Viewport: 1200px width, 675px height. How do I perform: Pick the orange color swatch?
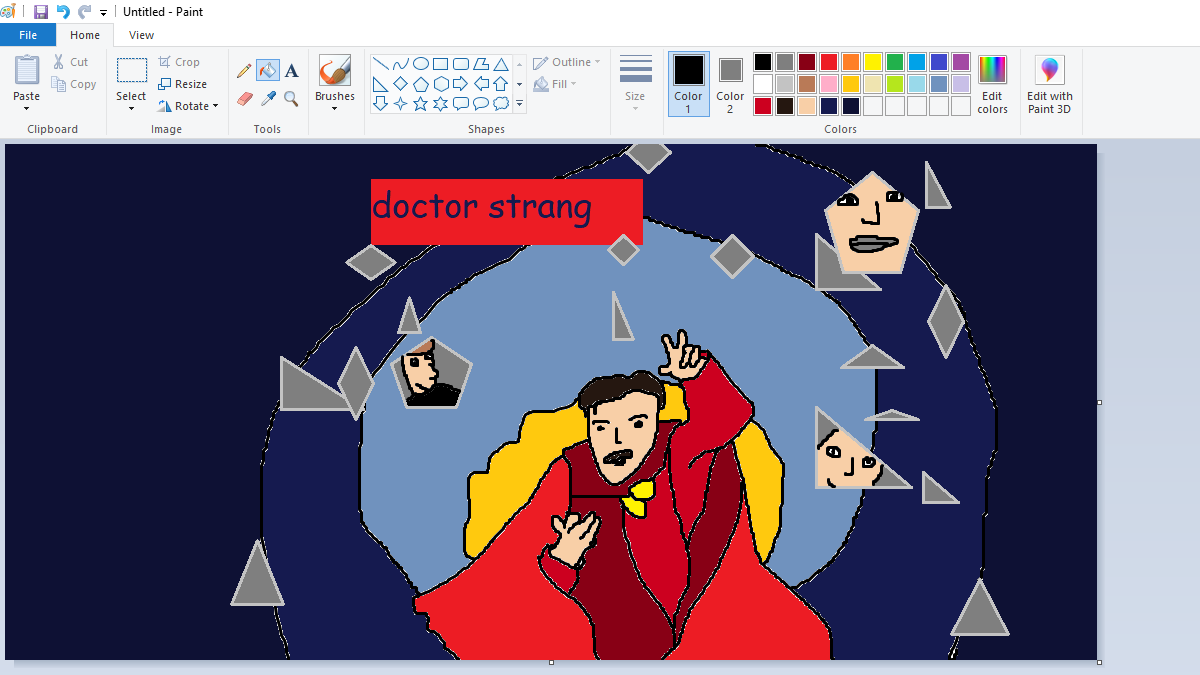851,62
